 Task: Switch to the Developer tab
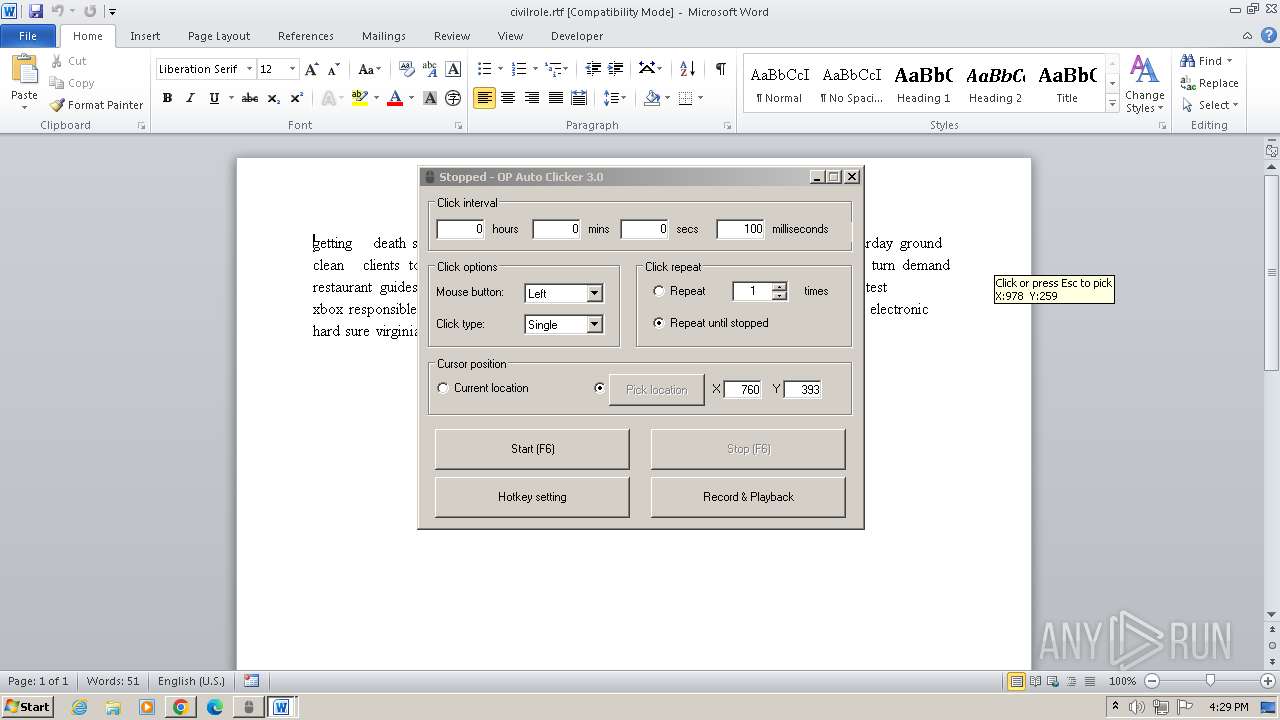tap(577, 36)
